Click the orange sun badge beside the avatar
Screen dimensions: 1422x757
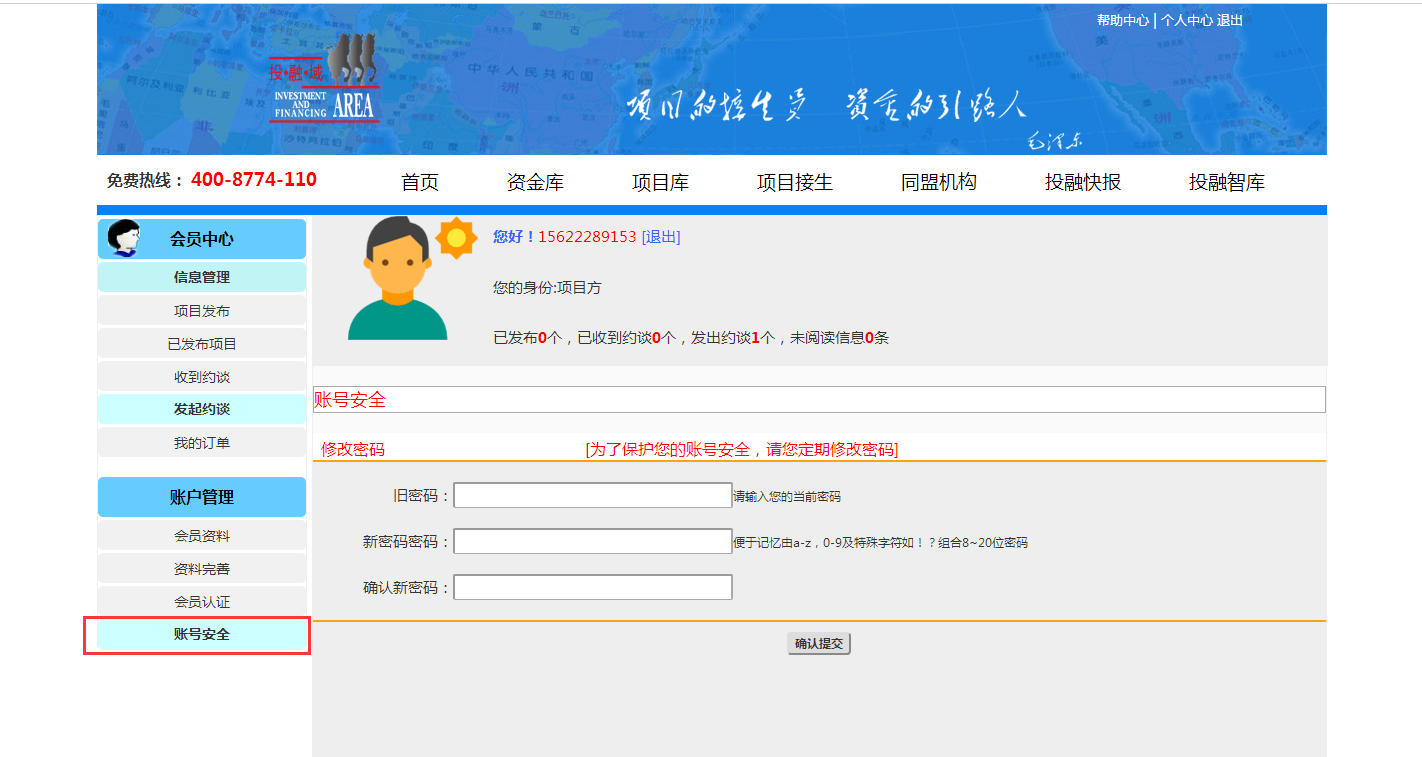tap(457, 238)
